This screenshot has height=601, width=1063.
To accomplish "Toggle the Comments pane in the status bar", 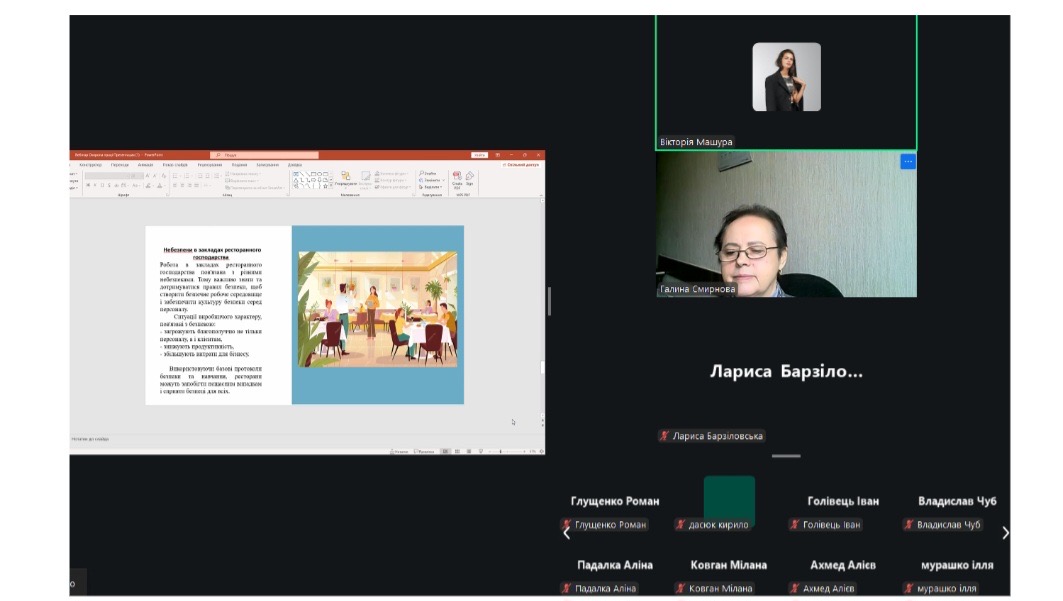I will coord(424,452).
